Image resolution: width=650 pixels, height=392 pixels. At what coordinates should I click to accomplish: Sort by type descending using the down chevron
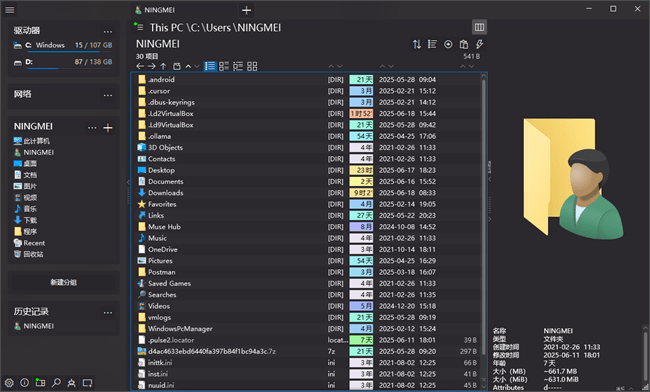pyautogui.click(x=340, y=66)
